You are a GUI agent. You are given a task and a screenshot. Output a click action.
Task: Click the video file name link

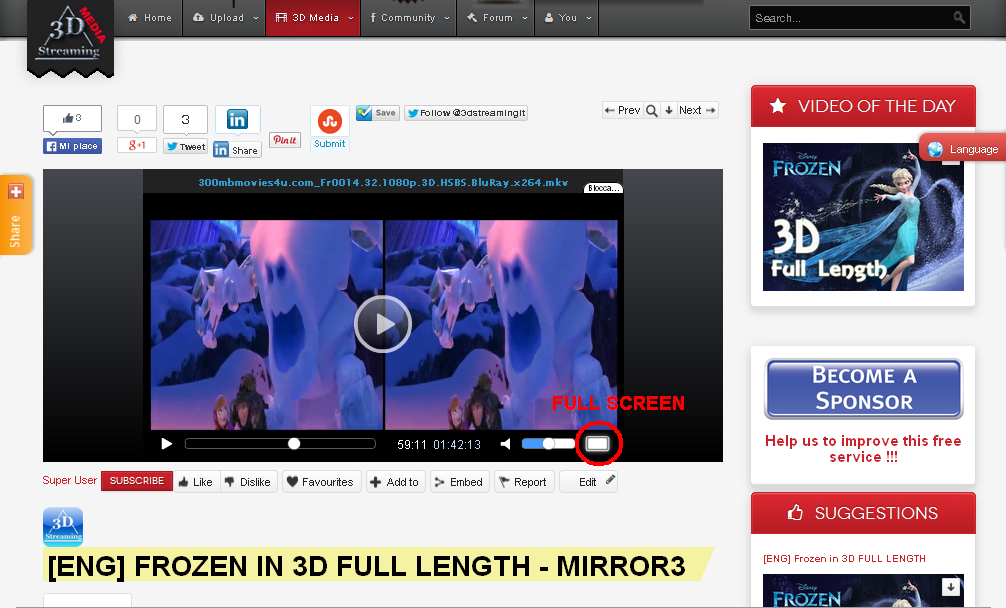click(383, 183)
